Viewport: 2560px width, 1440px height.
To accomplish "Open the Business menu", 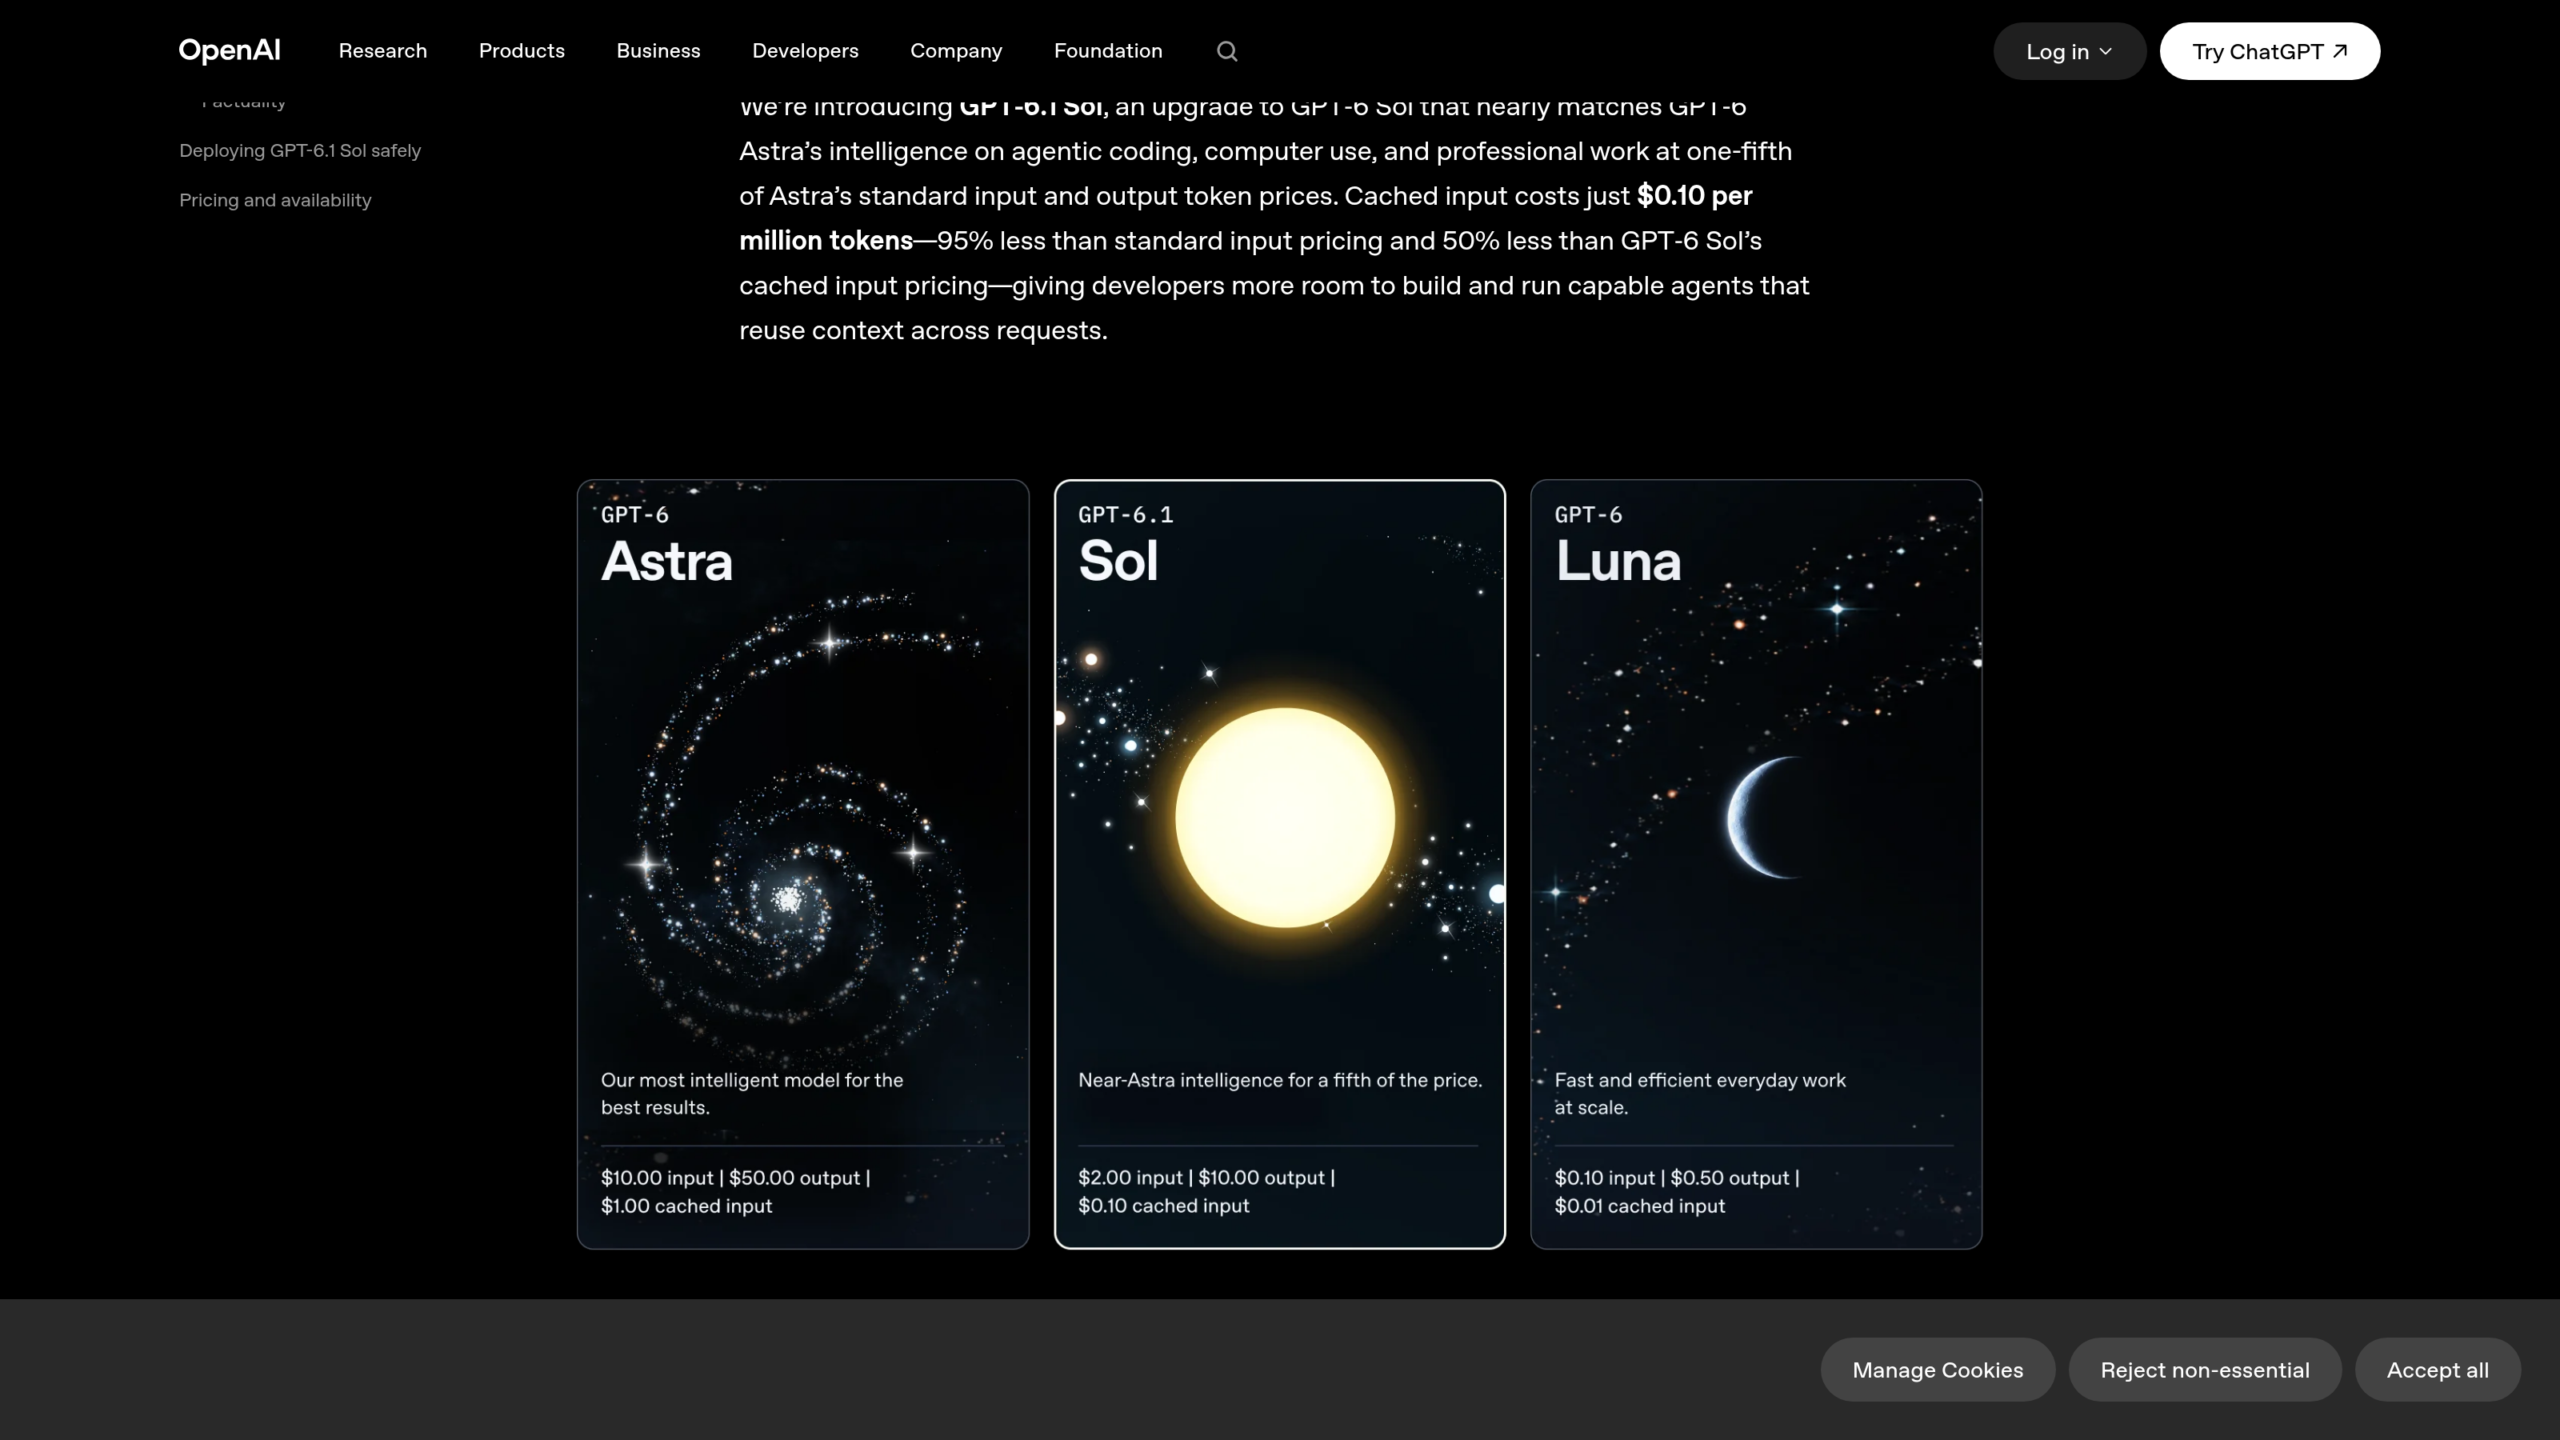I will pos(658,51).
